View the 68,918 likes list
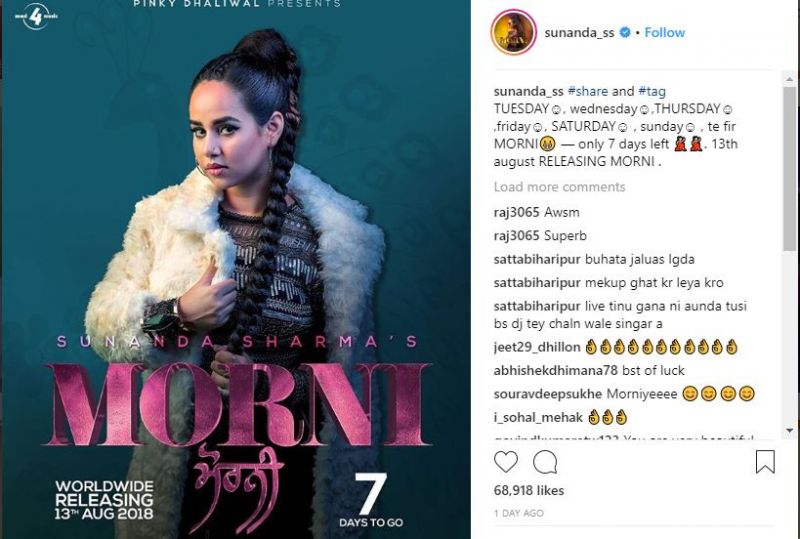 point(529,491)
